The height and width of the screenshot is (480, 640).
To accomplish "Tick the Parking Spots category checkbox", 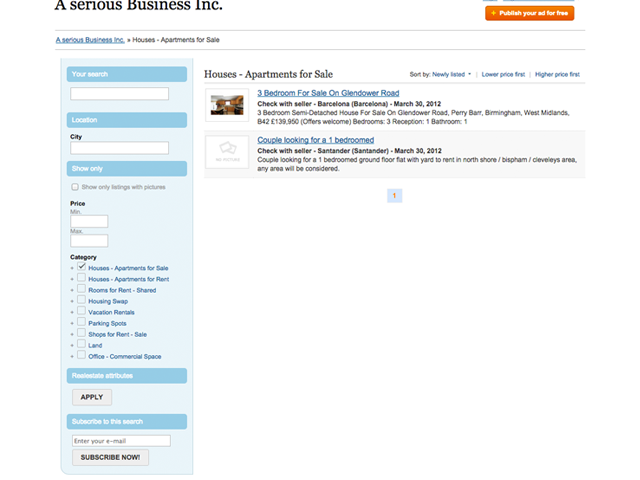I will coord(82,323).
